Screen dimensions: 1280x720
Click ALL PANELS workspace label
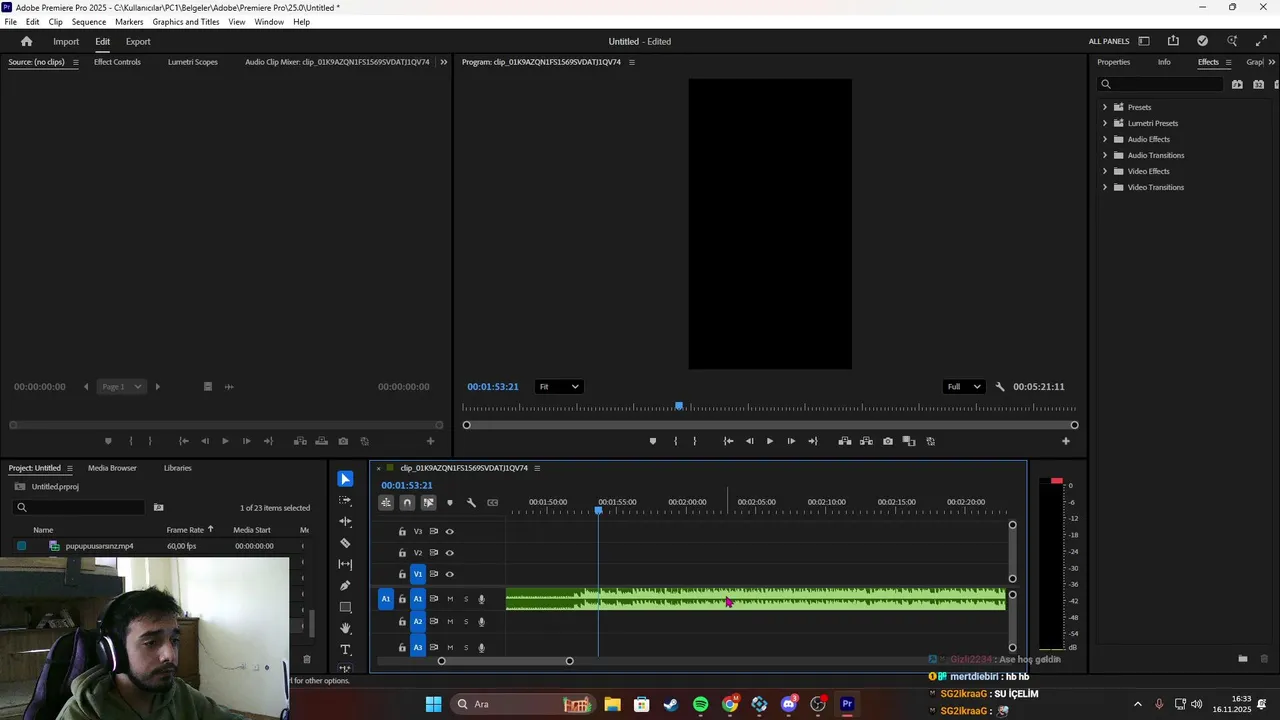pos(1109,41)
